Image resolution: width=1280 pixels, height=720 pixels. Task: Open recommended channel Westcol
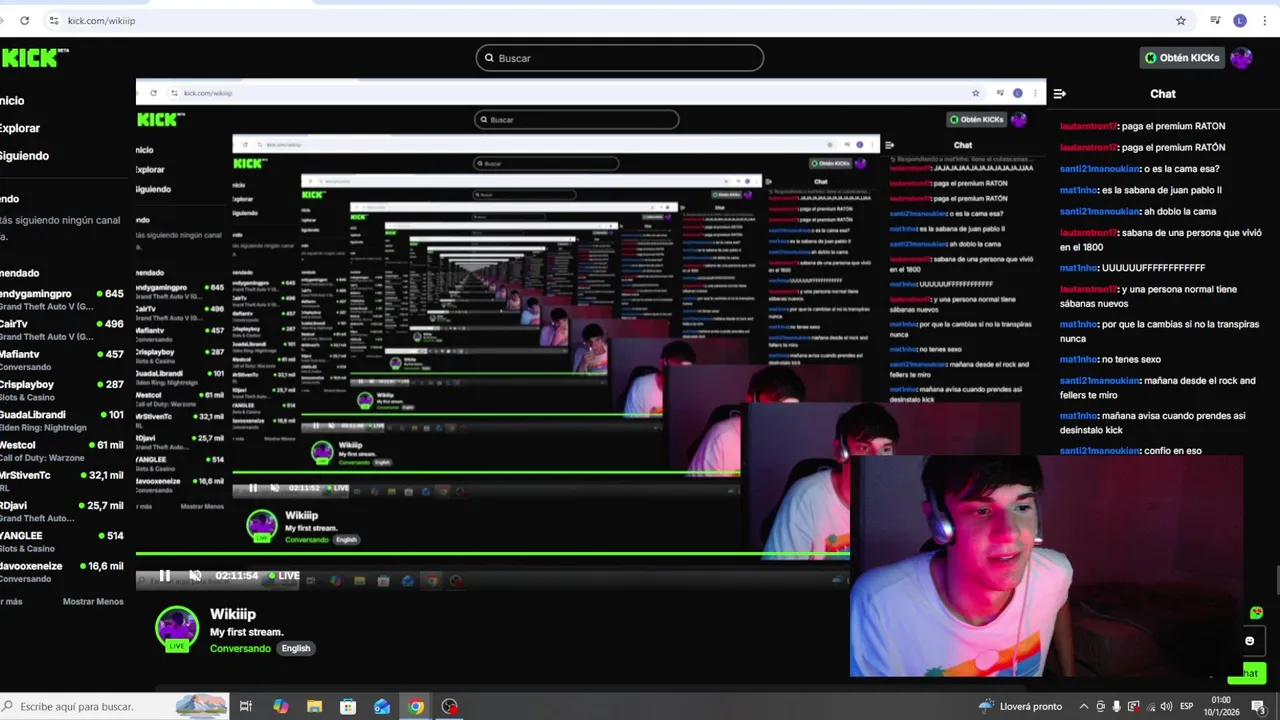(x=62, y=450)
